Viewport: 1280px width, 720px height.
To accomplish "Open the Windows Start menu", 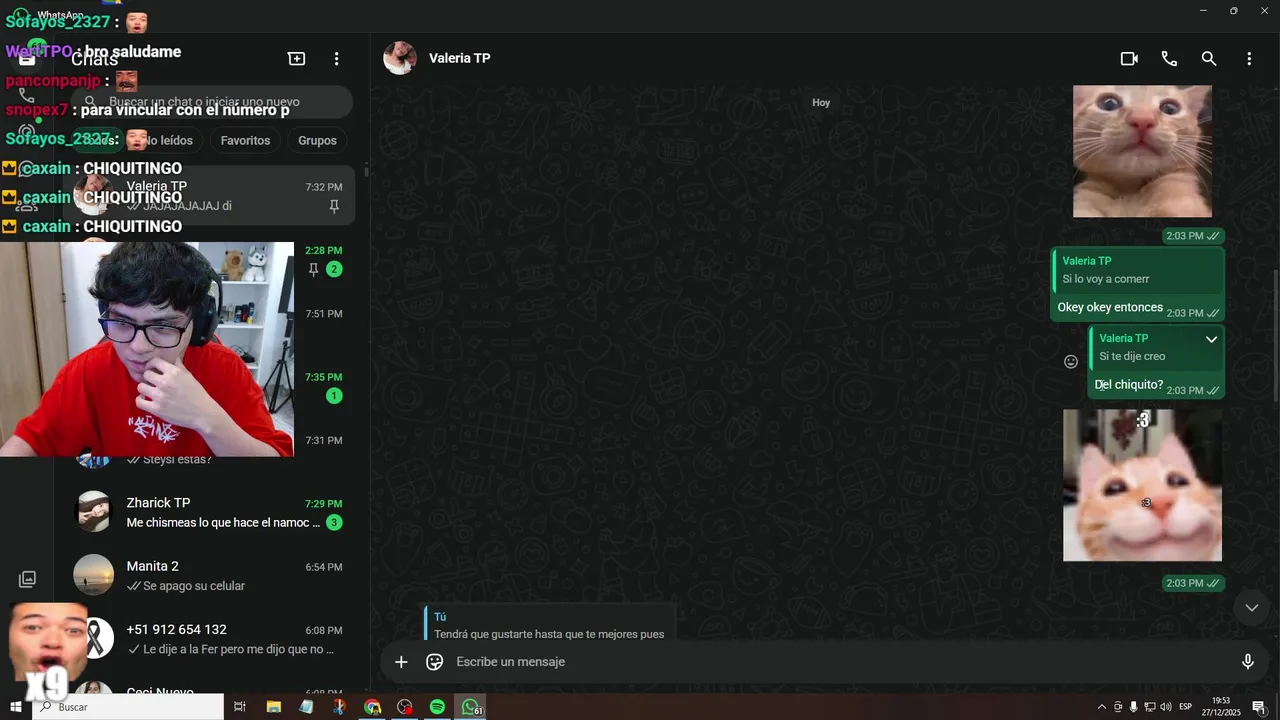I will point(16,707).
